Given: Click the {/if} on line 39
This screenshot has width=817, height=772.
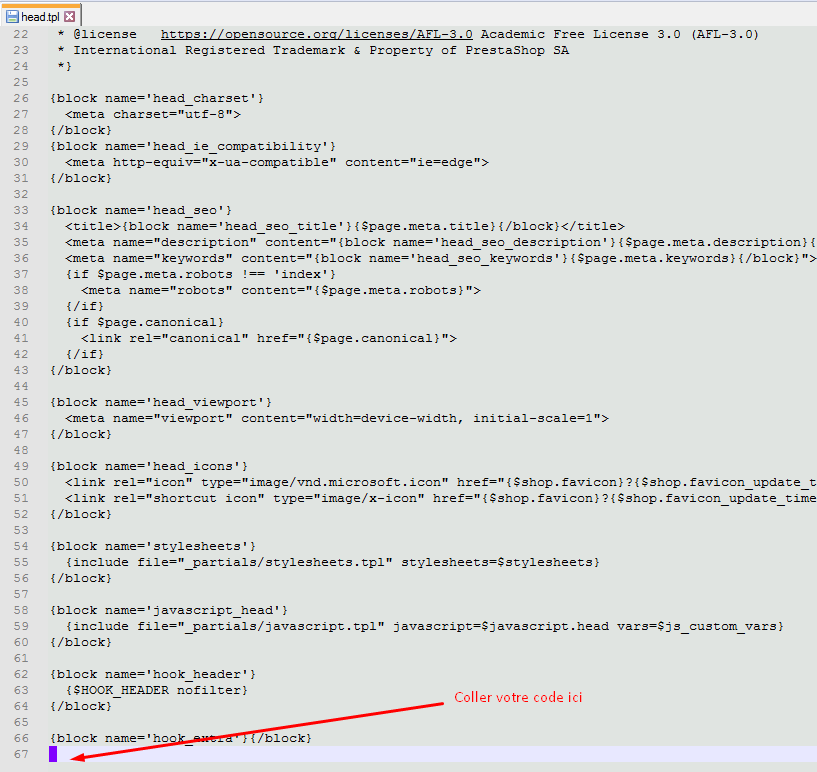Looking at the screenshot, I should point(85,307).
